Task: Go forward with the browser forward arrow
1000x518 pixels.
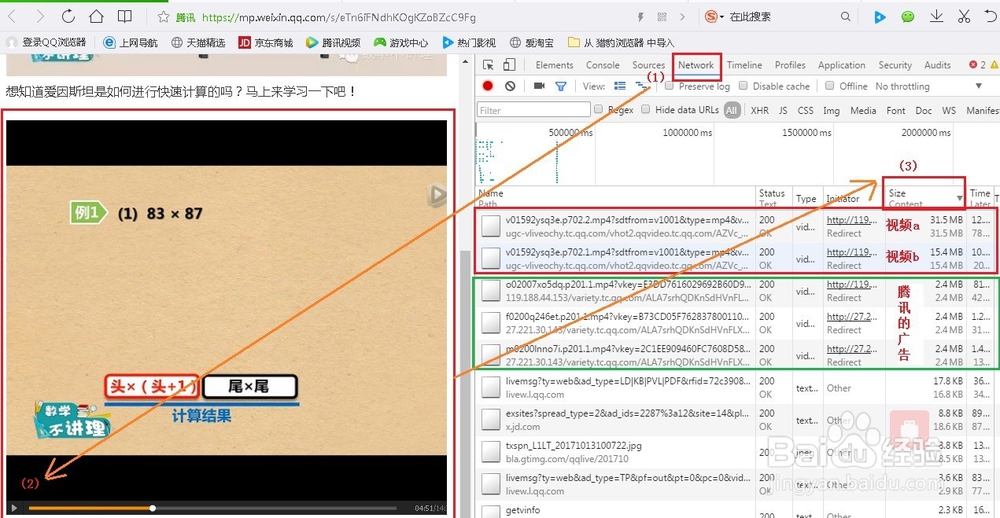Action: click(40, 17)
